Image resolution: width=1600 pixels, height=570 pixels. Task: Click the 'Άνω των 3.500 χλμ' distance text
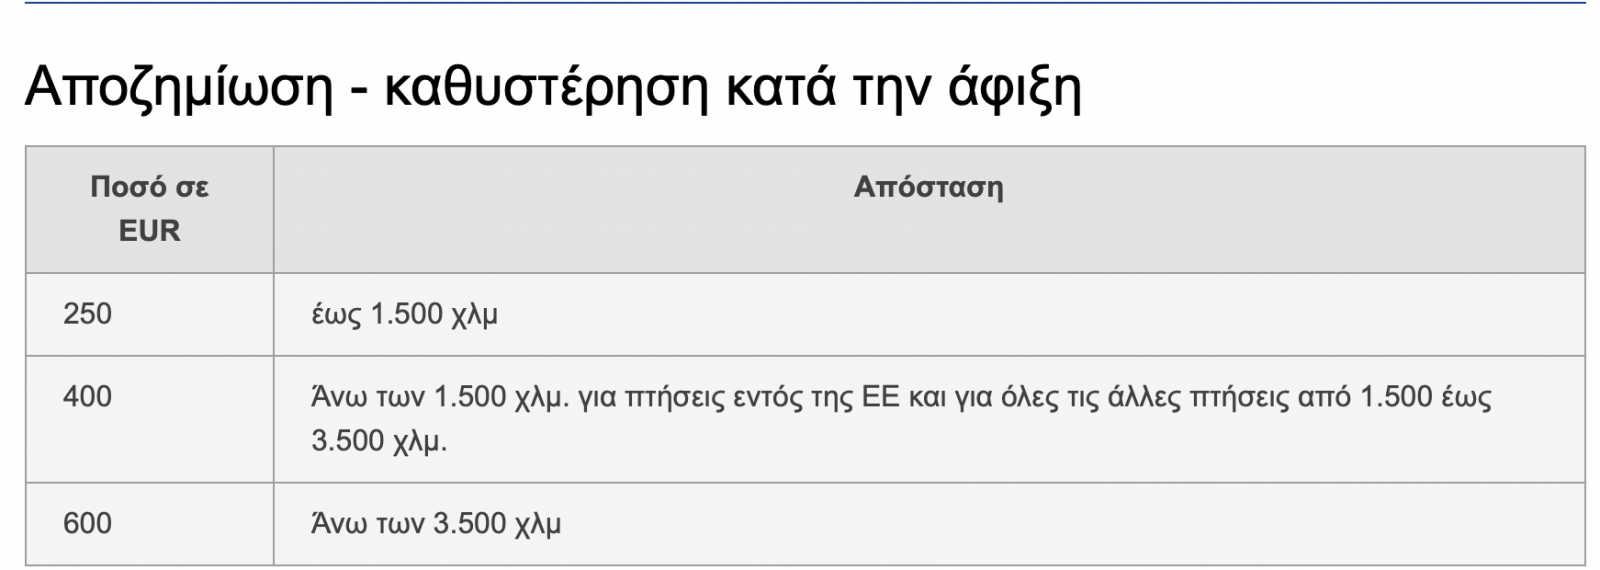pos(436,523)
